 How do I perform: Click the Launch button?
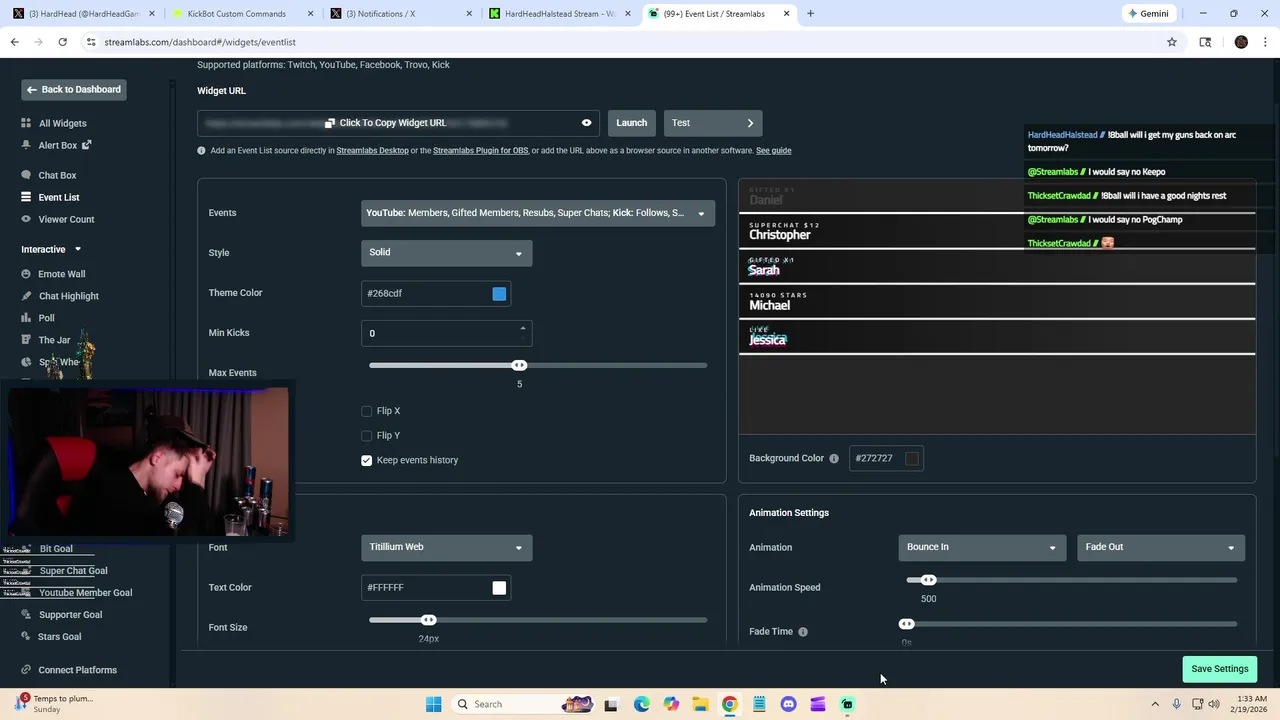point(631,123)
